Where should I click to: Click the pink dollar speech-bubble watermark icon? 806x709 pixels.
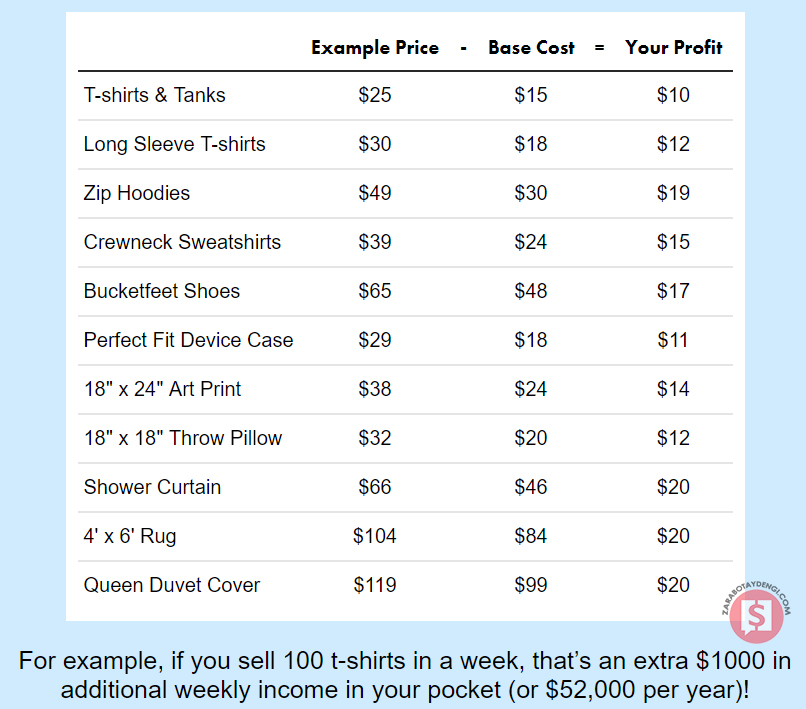pyautogui.click(x=756, y=614)
